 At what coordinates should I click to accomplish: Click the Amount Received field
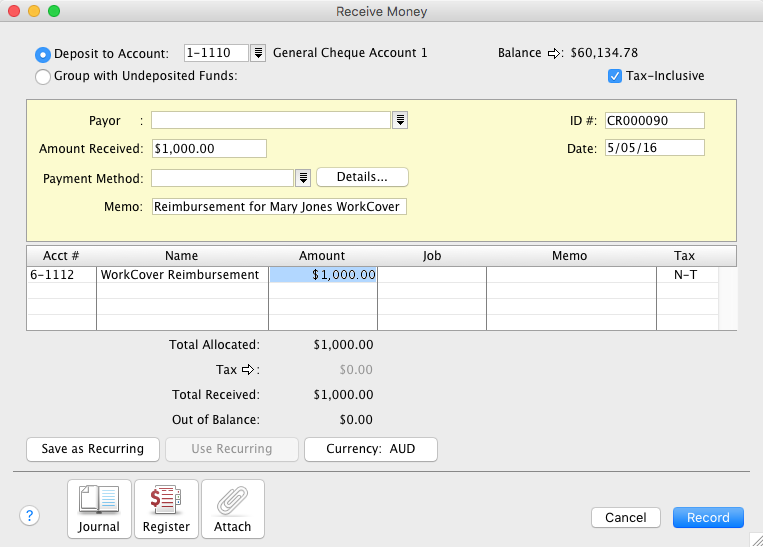pyautogui.click(x=209, y=149)
